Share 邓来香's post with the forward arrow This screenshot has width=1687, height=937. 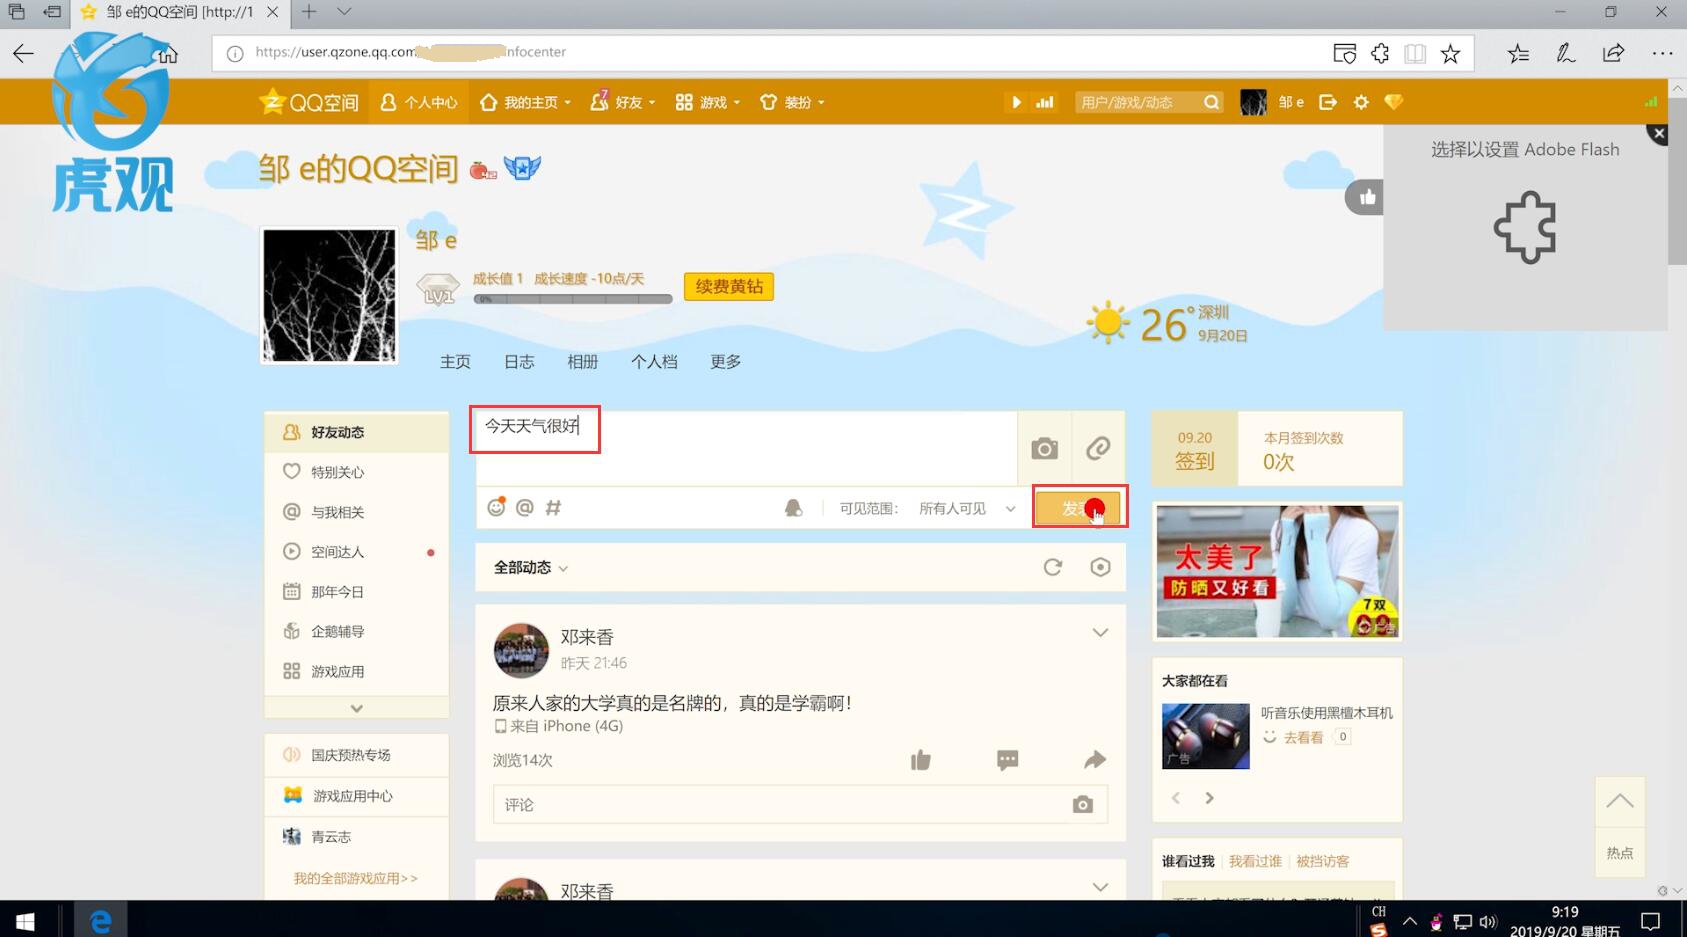click(x=1095, y=760)
